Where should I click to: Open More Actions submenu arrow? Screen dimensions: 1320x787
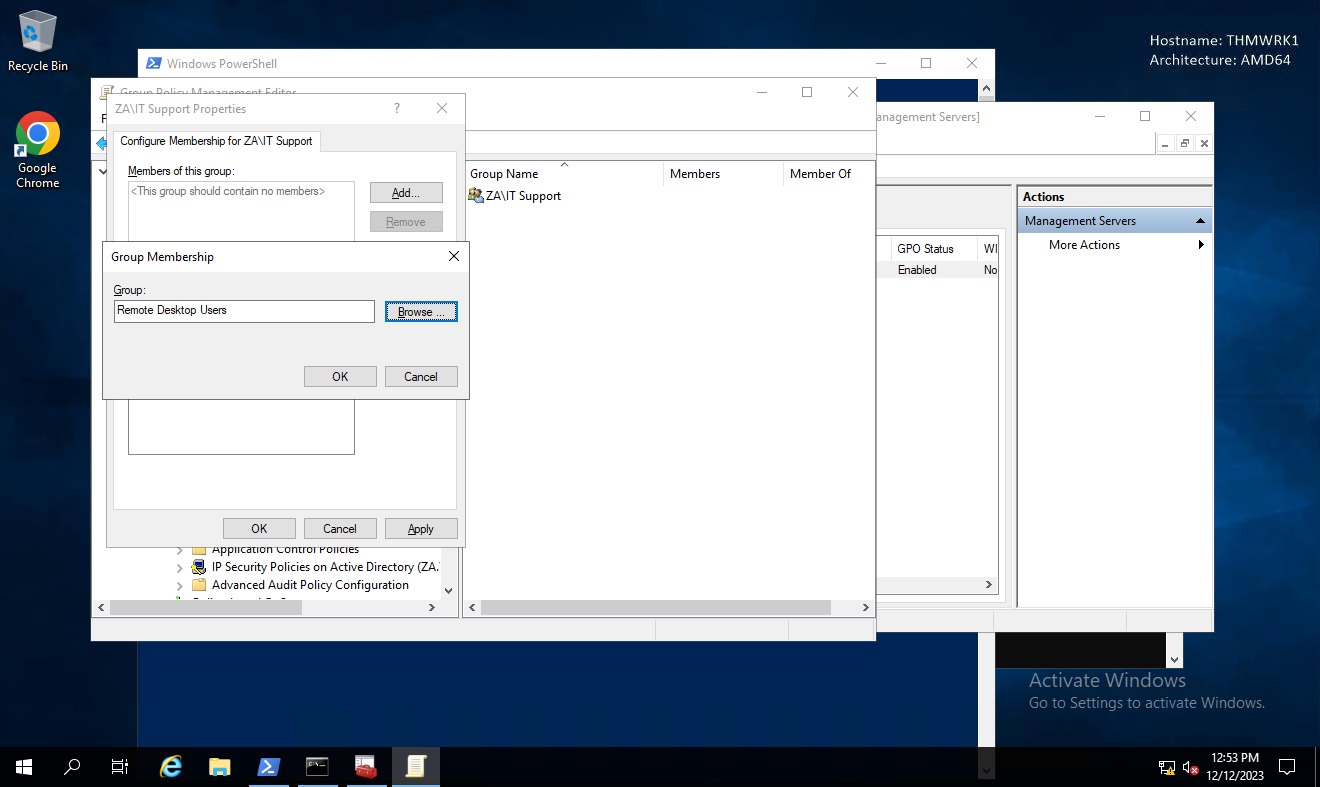point(1201,245)
